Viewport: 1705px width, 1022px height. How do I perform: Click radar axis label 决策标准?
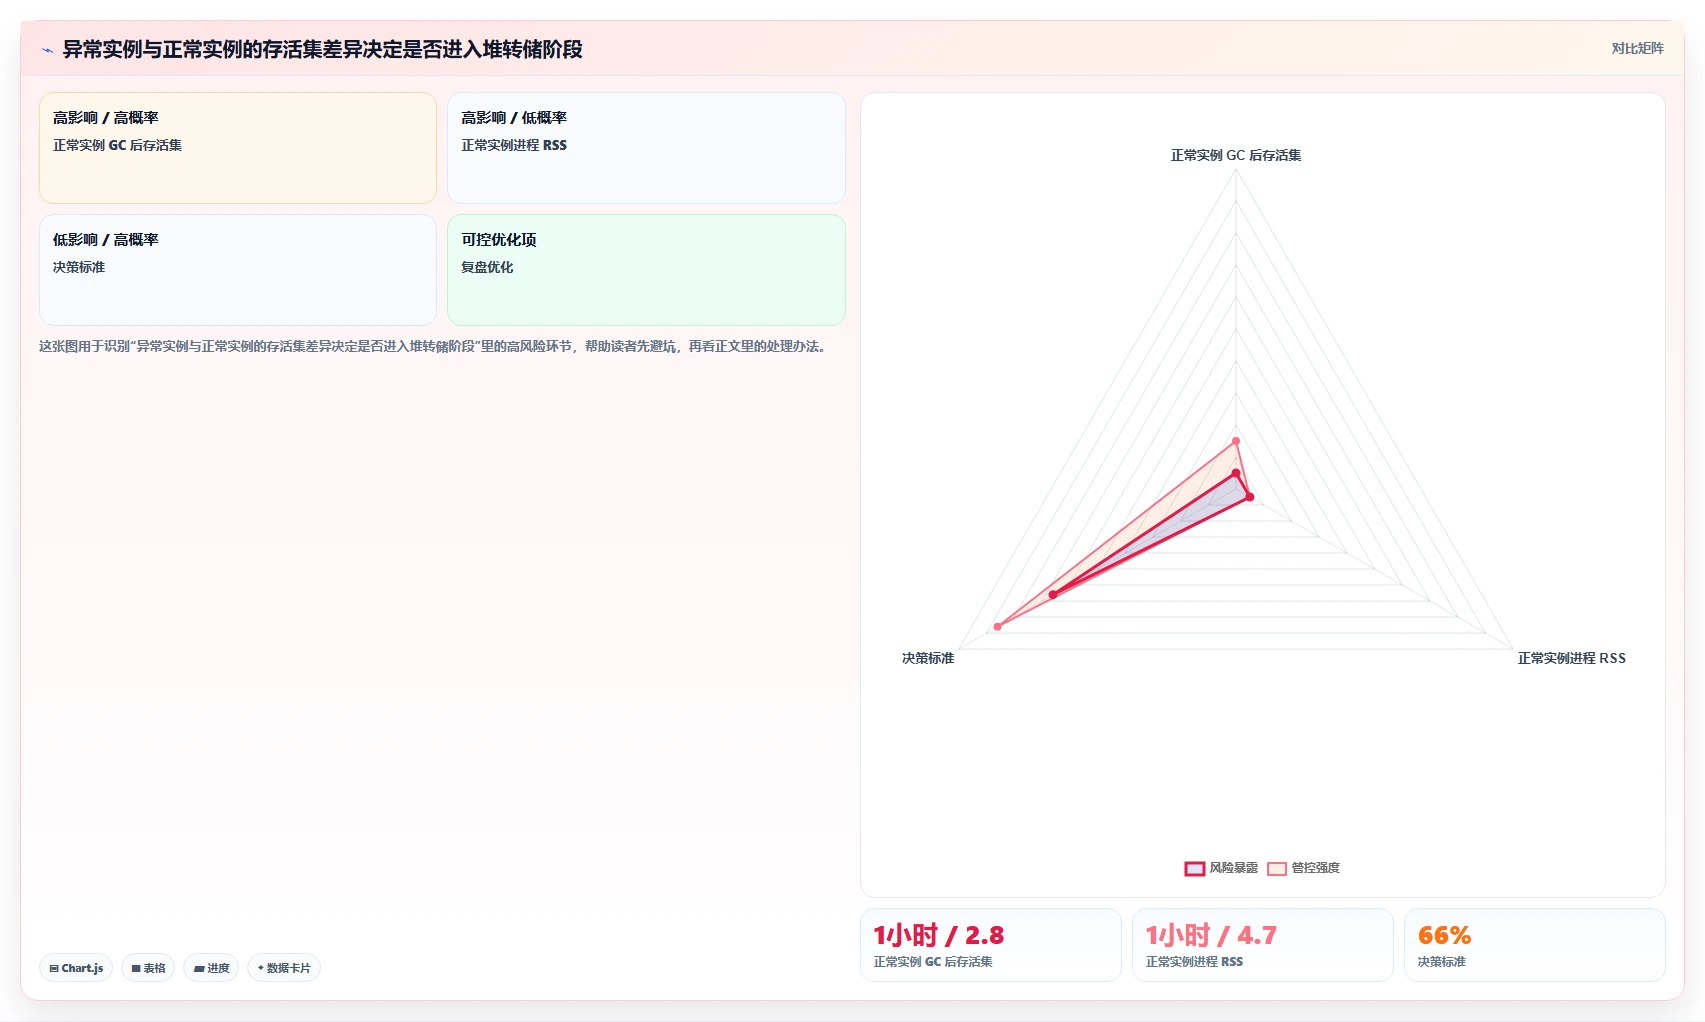click(x=928, y=658)
